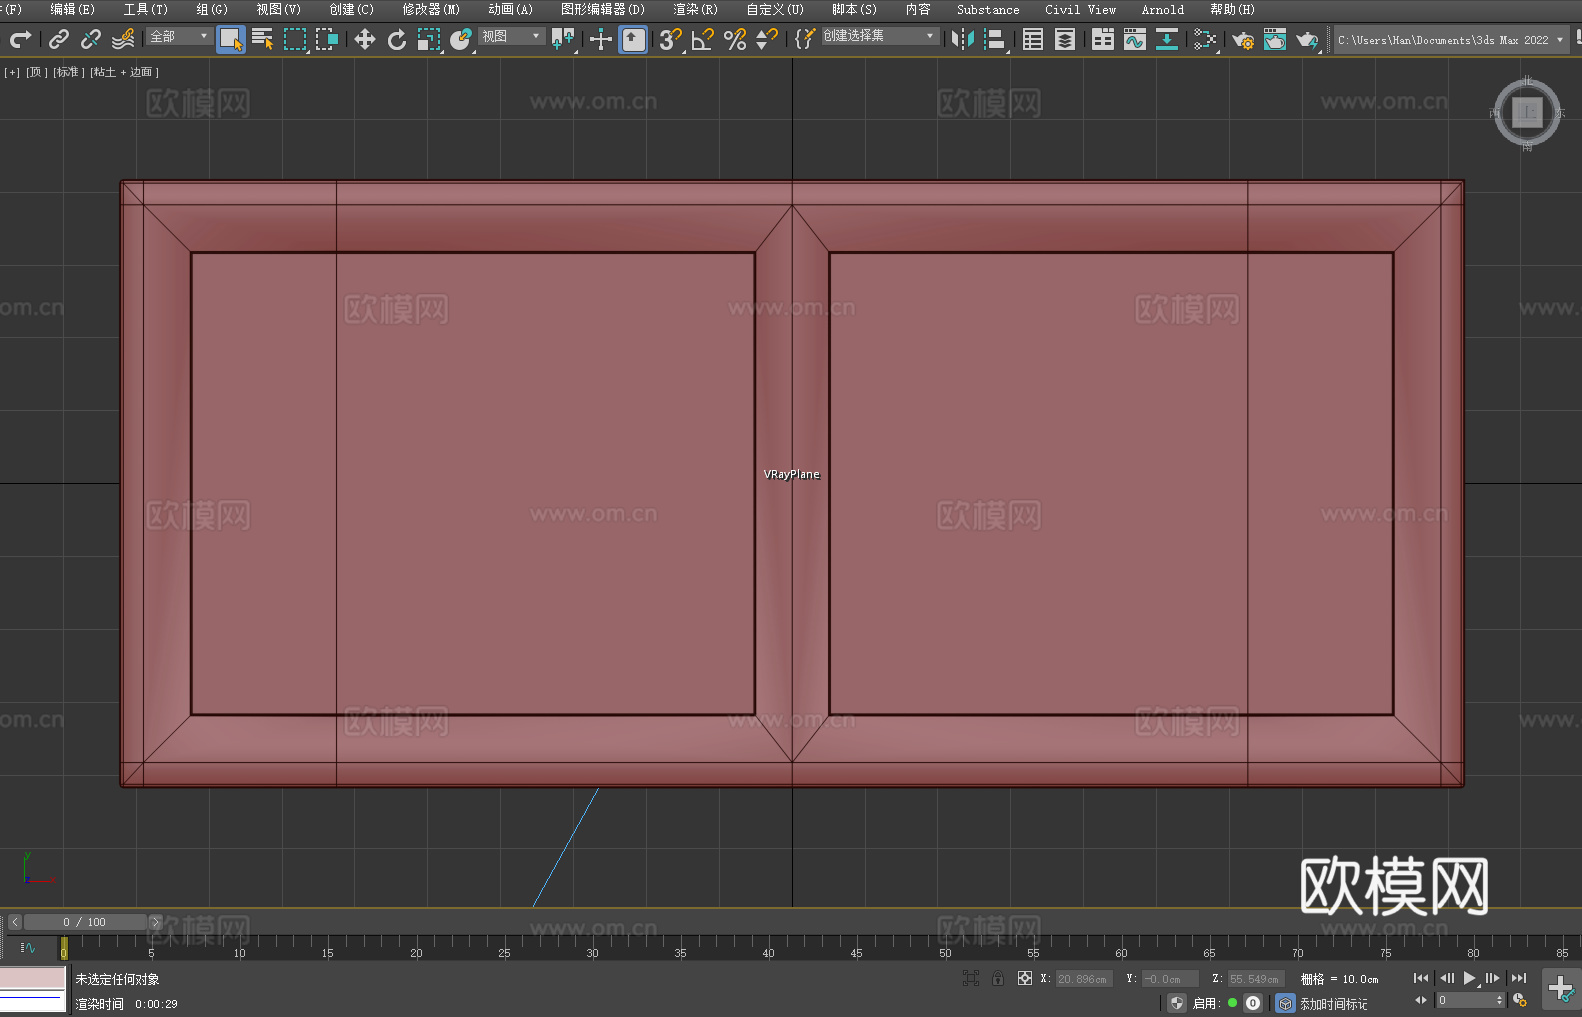Click the Select and Place tool

pos(461,39)
